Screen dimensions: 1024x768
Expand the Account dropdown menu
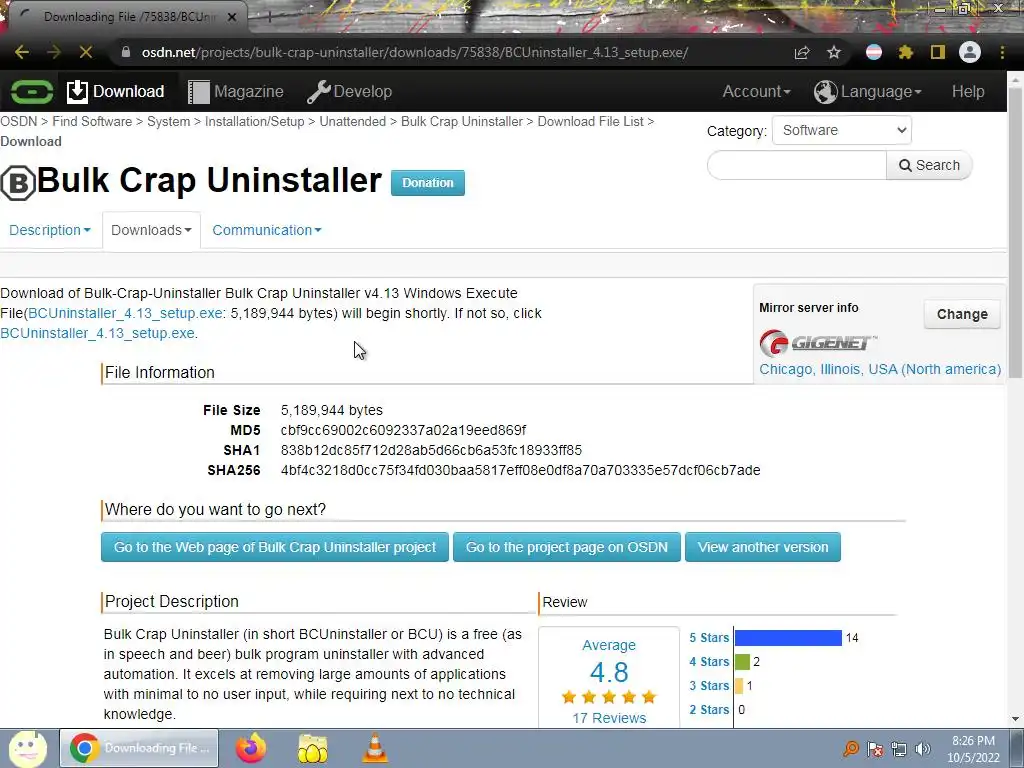(x=756, y=91)
